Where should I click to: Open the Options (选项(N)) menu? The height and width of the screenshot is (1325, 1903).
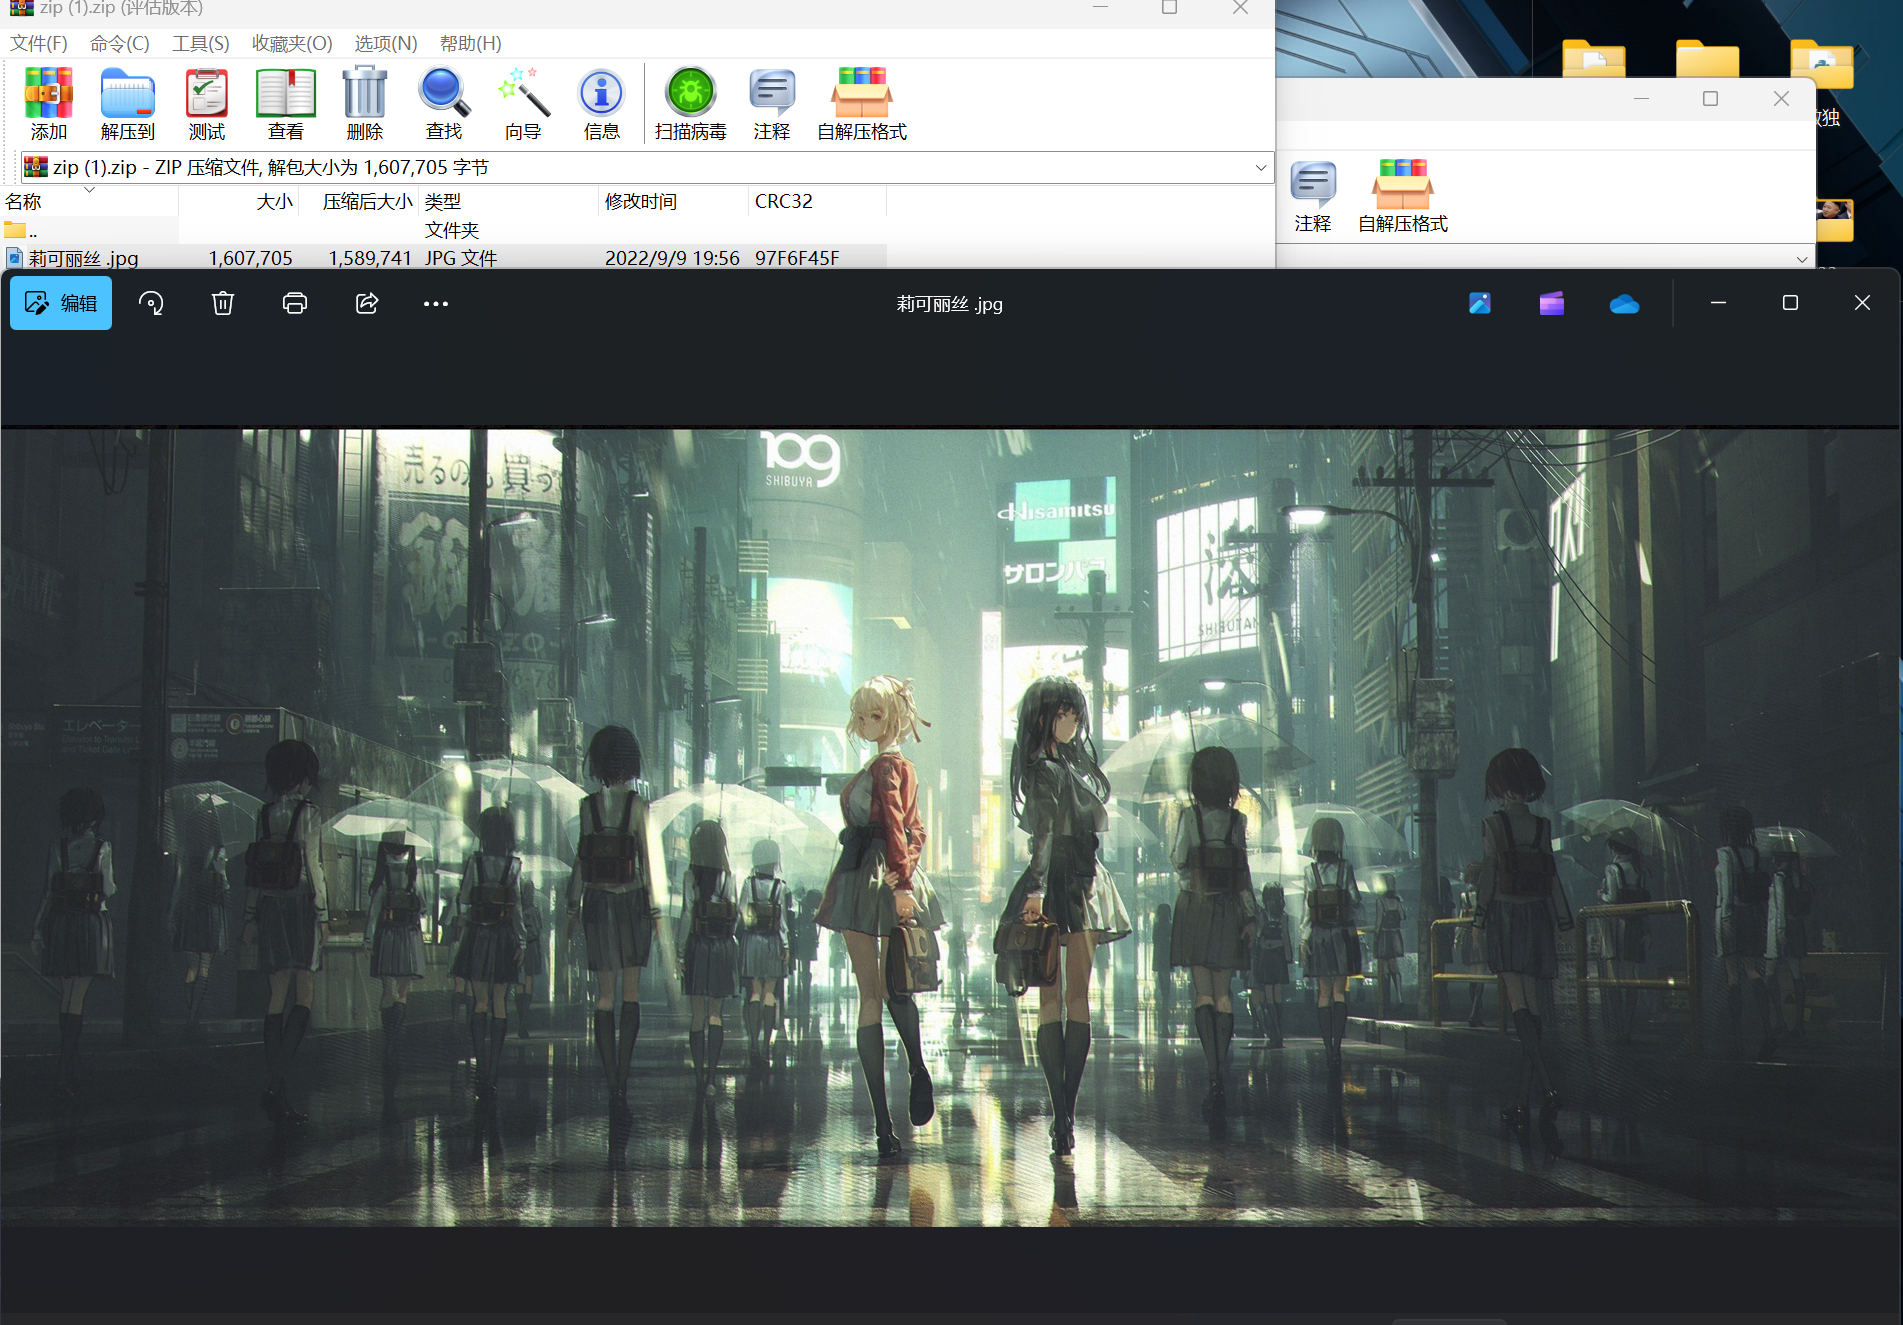click(x=386, y=43)
